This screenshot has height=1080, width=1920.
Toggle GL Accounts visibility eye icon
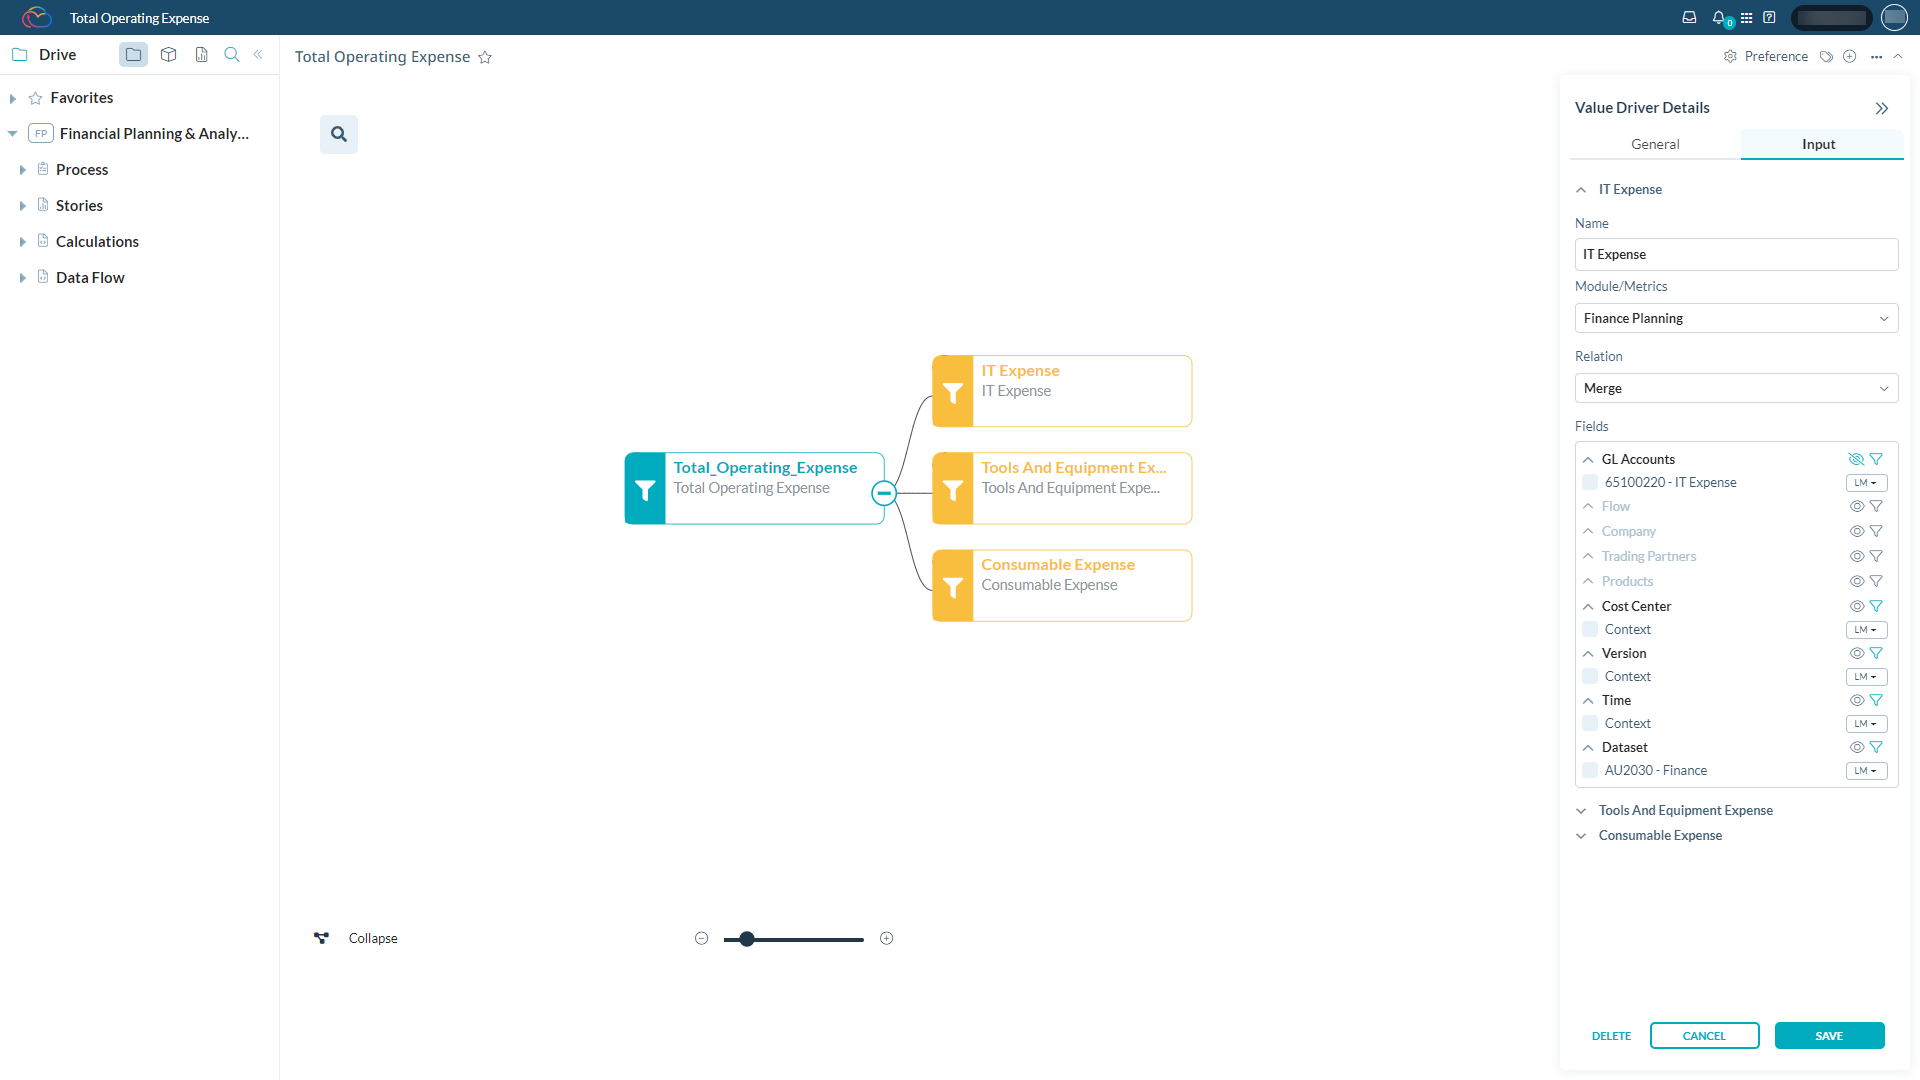tap(1856, 459)
